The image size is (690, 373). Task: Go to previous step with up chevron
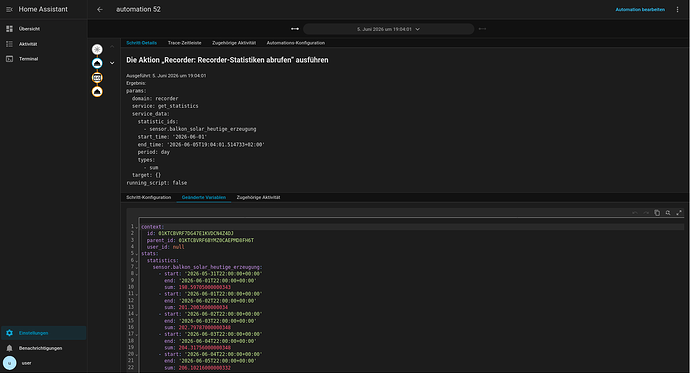click(112, 47)
